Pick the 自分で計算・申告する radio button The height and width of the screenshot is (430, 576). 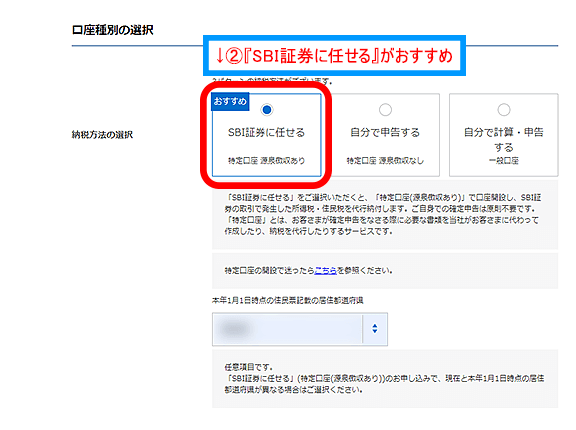[504, 109]
